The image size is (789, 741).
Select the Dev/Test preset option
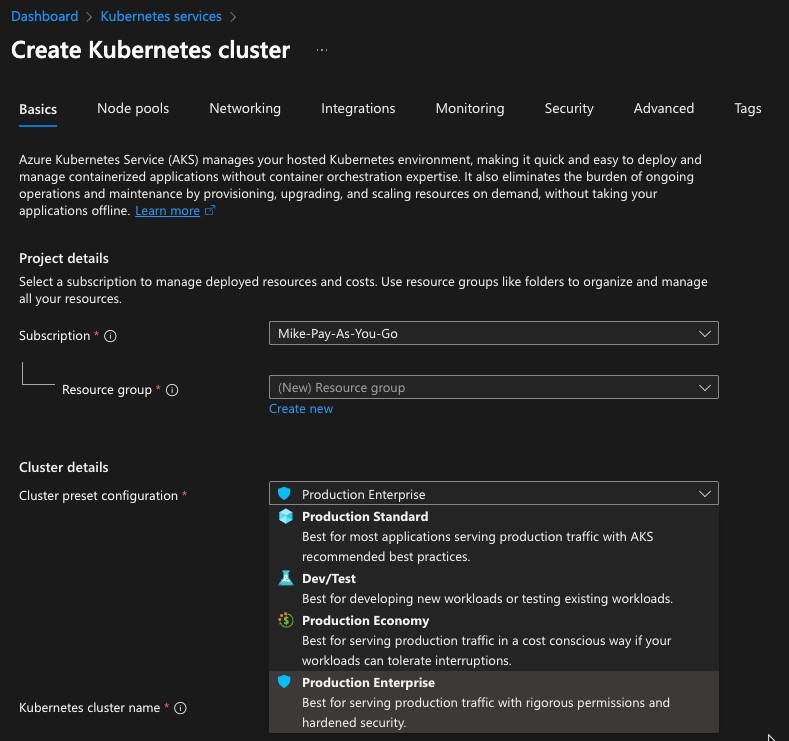[x=494, y=589]
